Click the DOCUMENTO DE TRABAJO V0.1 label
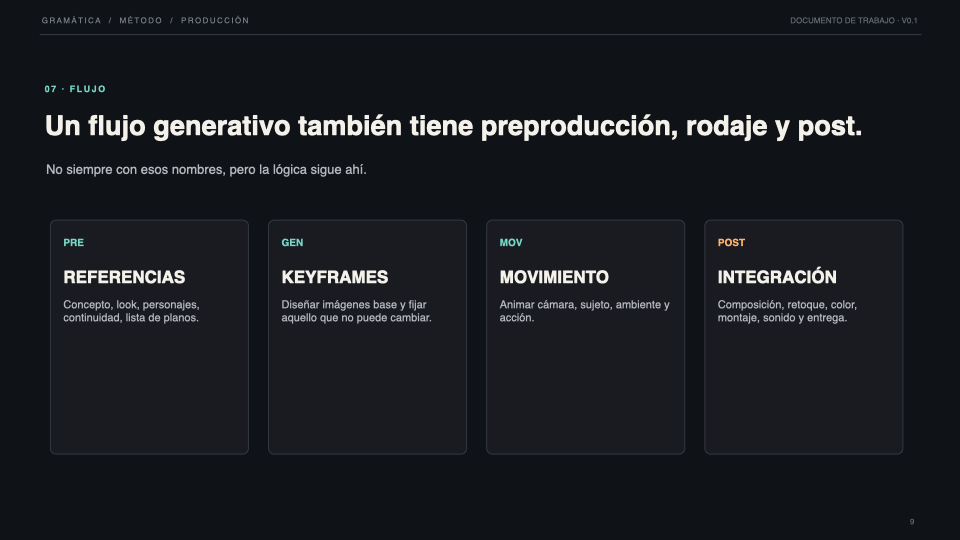The width and height of the screenshot is (960, 540). pyautogui.click(x=853, y=20)
